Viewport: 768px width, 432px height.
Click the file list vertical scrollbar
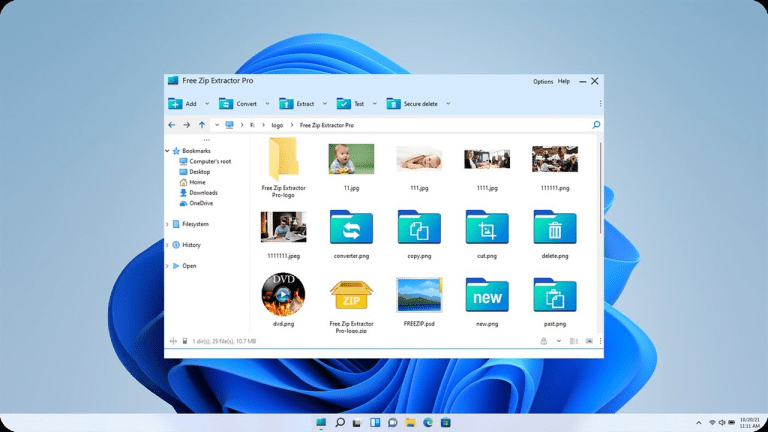tap(600, 188)
